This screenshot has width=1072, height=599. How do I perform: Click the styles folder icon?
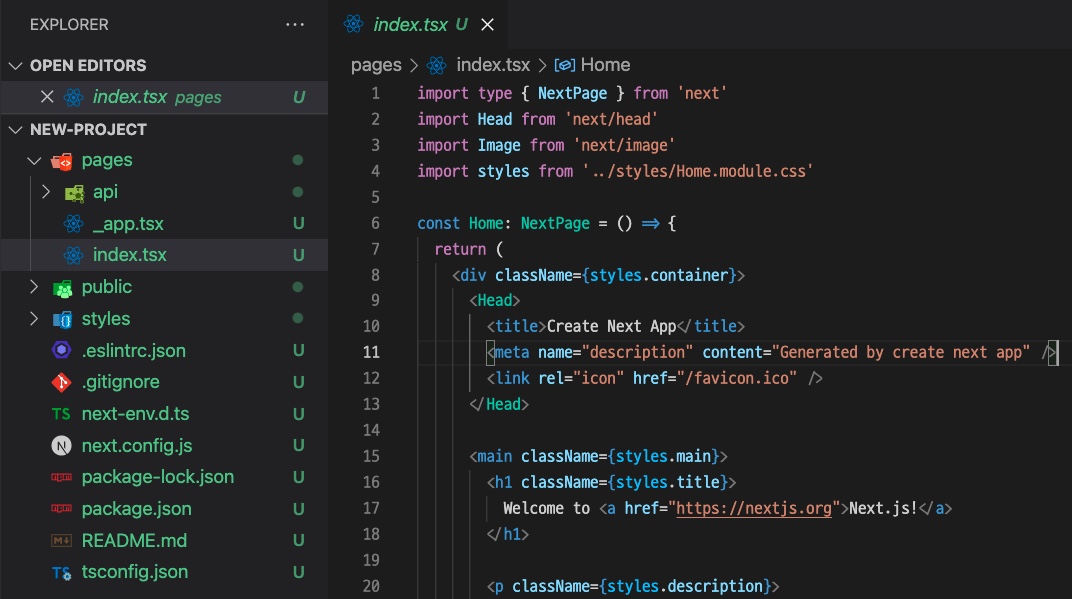tap(62, 319)
